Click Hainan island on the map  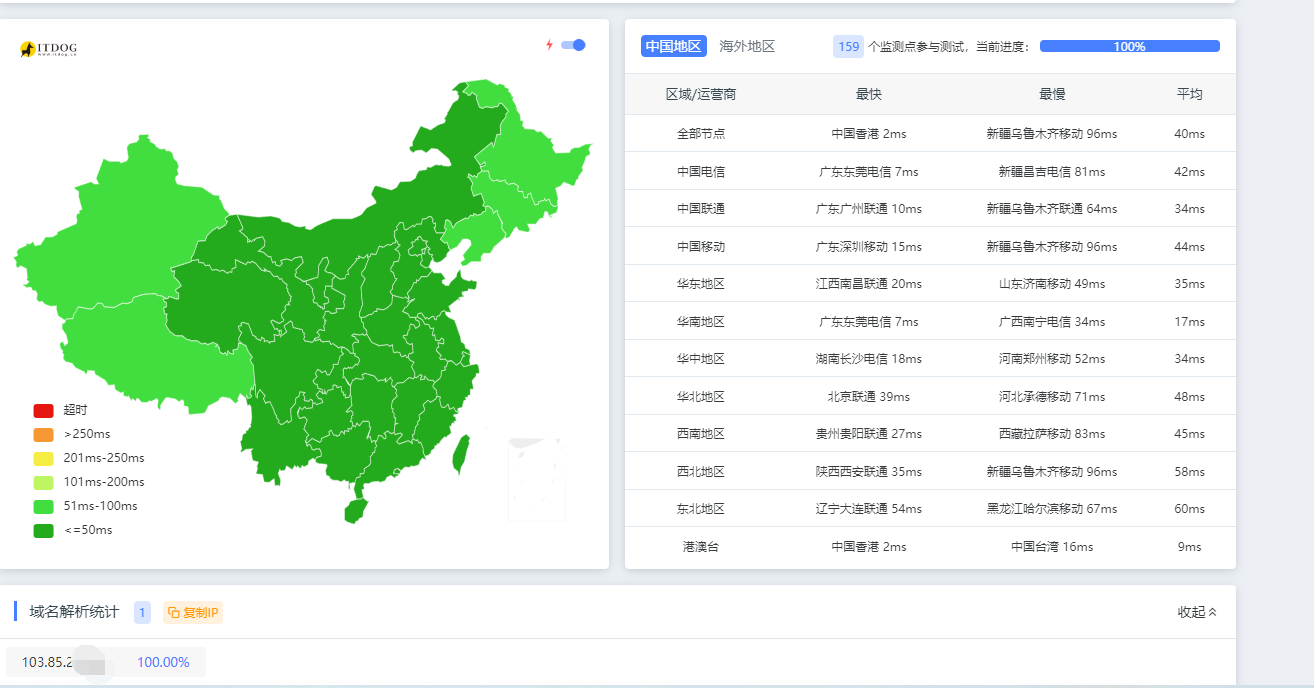(355, 510)
